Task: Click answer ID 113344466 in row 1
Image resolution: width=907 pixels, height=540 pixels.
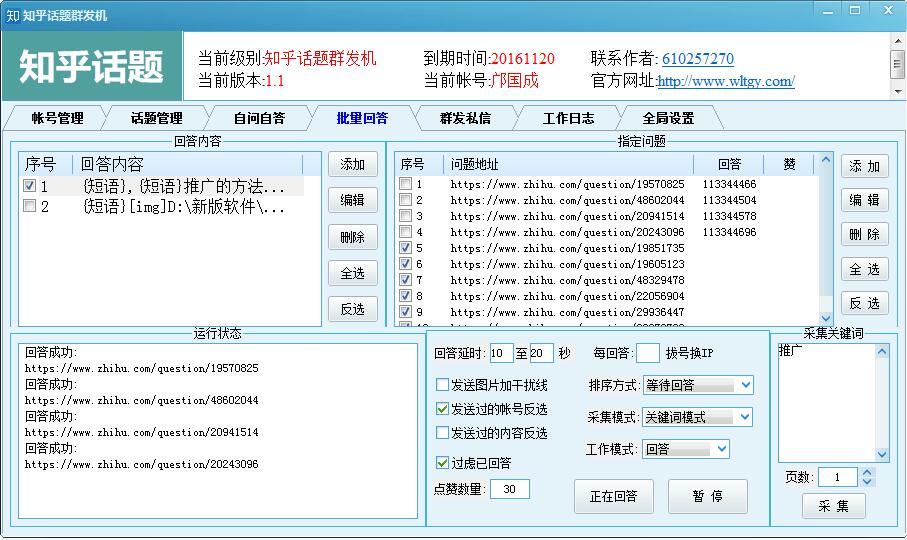Action: [x=729, y=184]
